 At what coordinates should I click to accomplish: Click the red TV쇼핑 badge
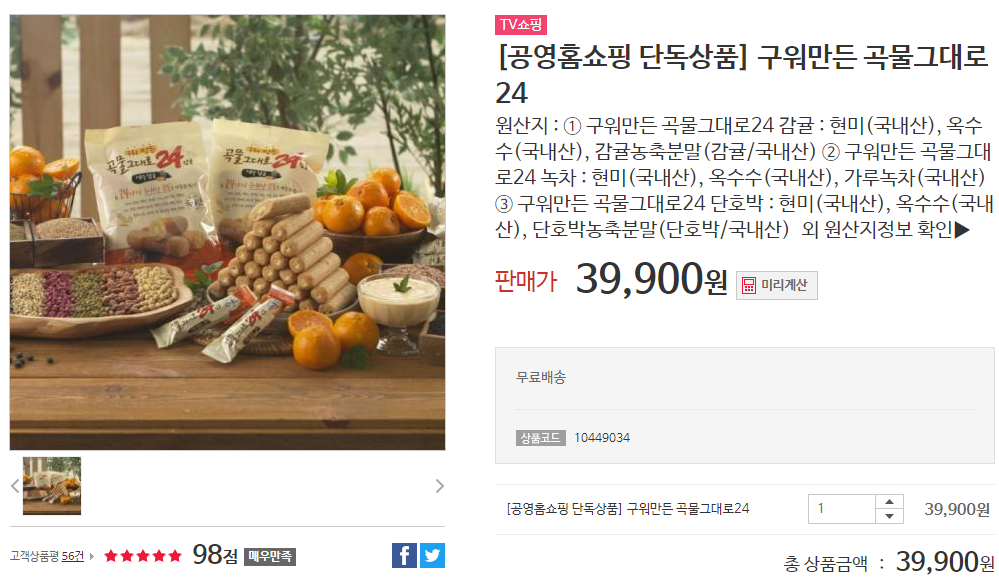(521, 25)
